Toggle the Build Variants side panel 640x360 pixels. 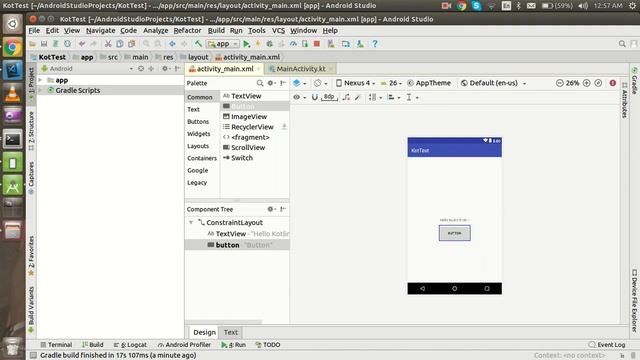click(x=31, y=309)
